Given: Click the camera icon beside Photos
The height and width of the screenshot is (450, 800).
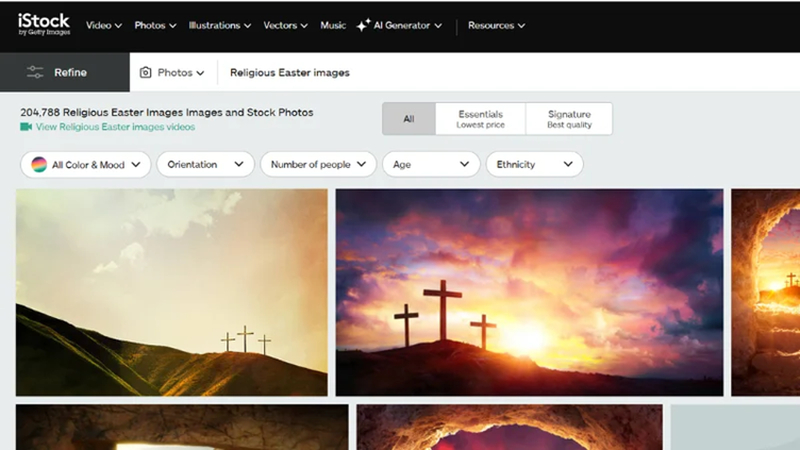Looking at the screenshot, I should coord(145,72).
